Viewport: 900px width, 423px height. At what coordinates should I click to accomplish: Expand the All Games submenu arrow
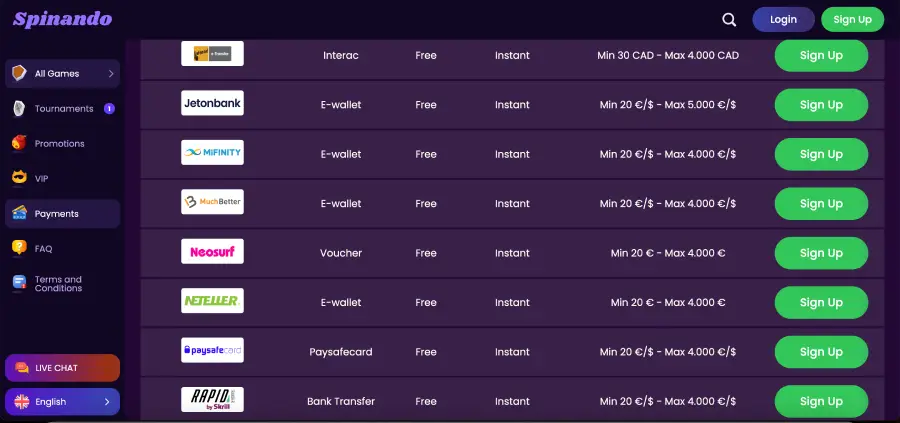click(x=110, y=74)
